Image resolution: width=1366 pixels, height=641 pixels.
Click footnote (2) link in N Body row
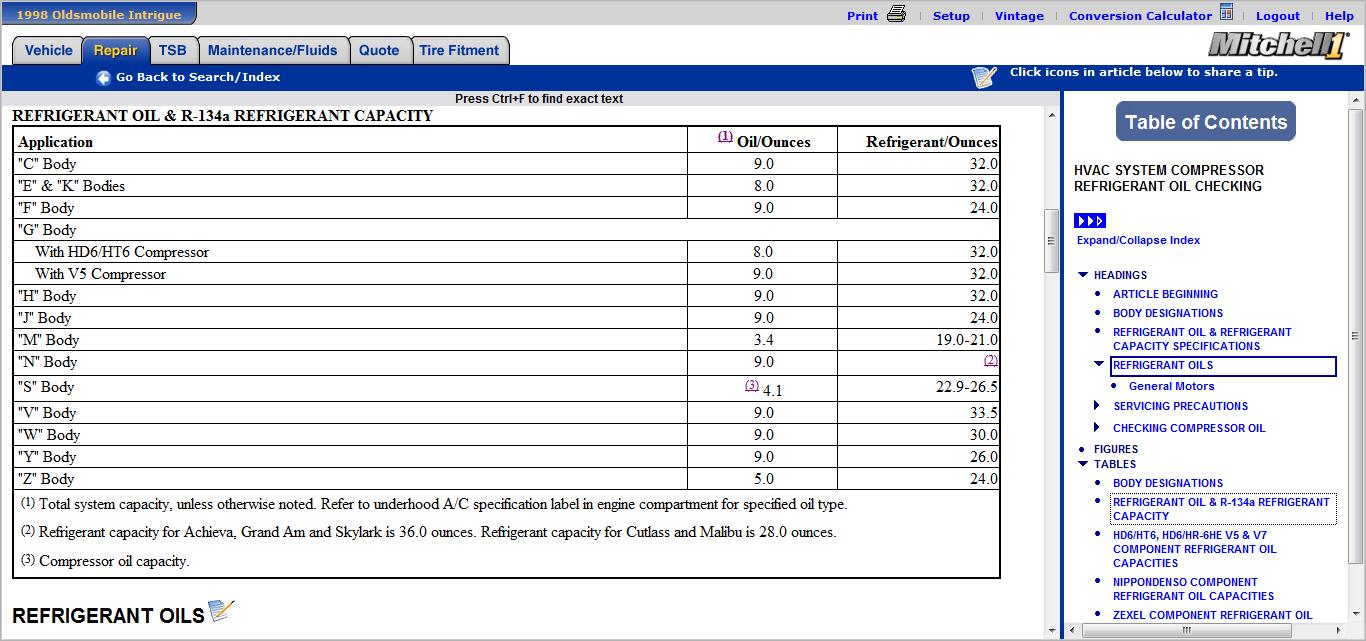point(990,360)
